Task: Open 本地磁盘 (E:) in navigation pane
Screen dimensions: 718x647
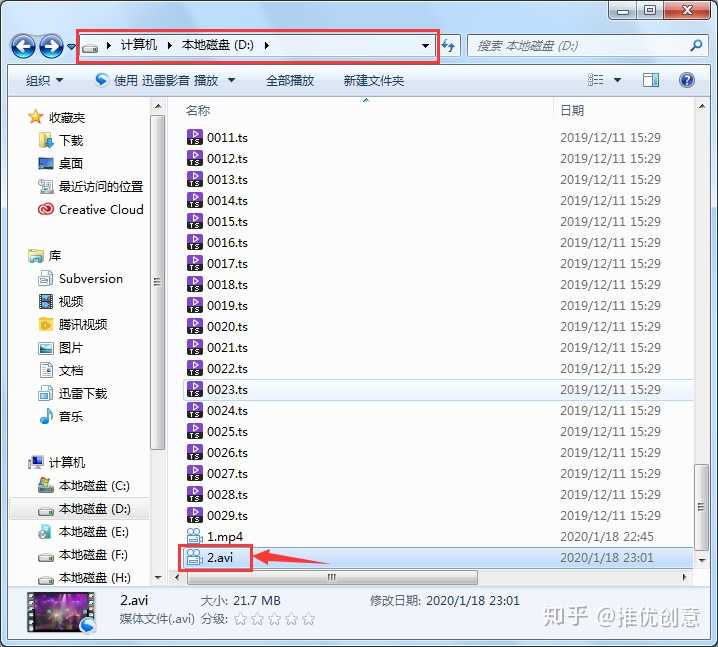Action: (x=94, y=532)
